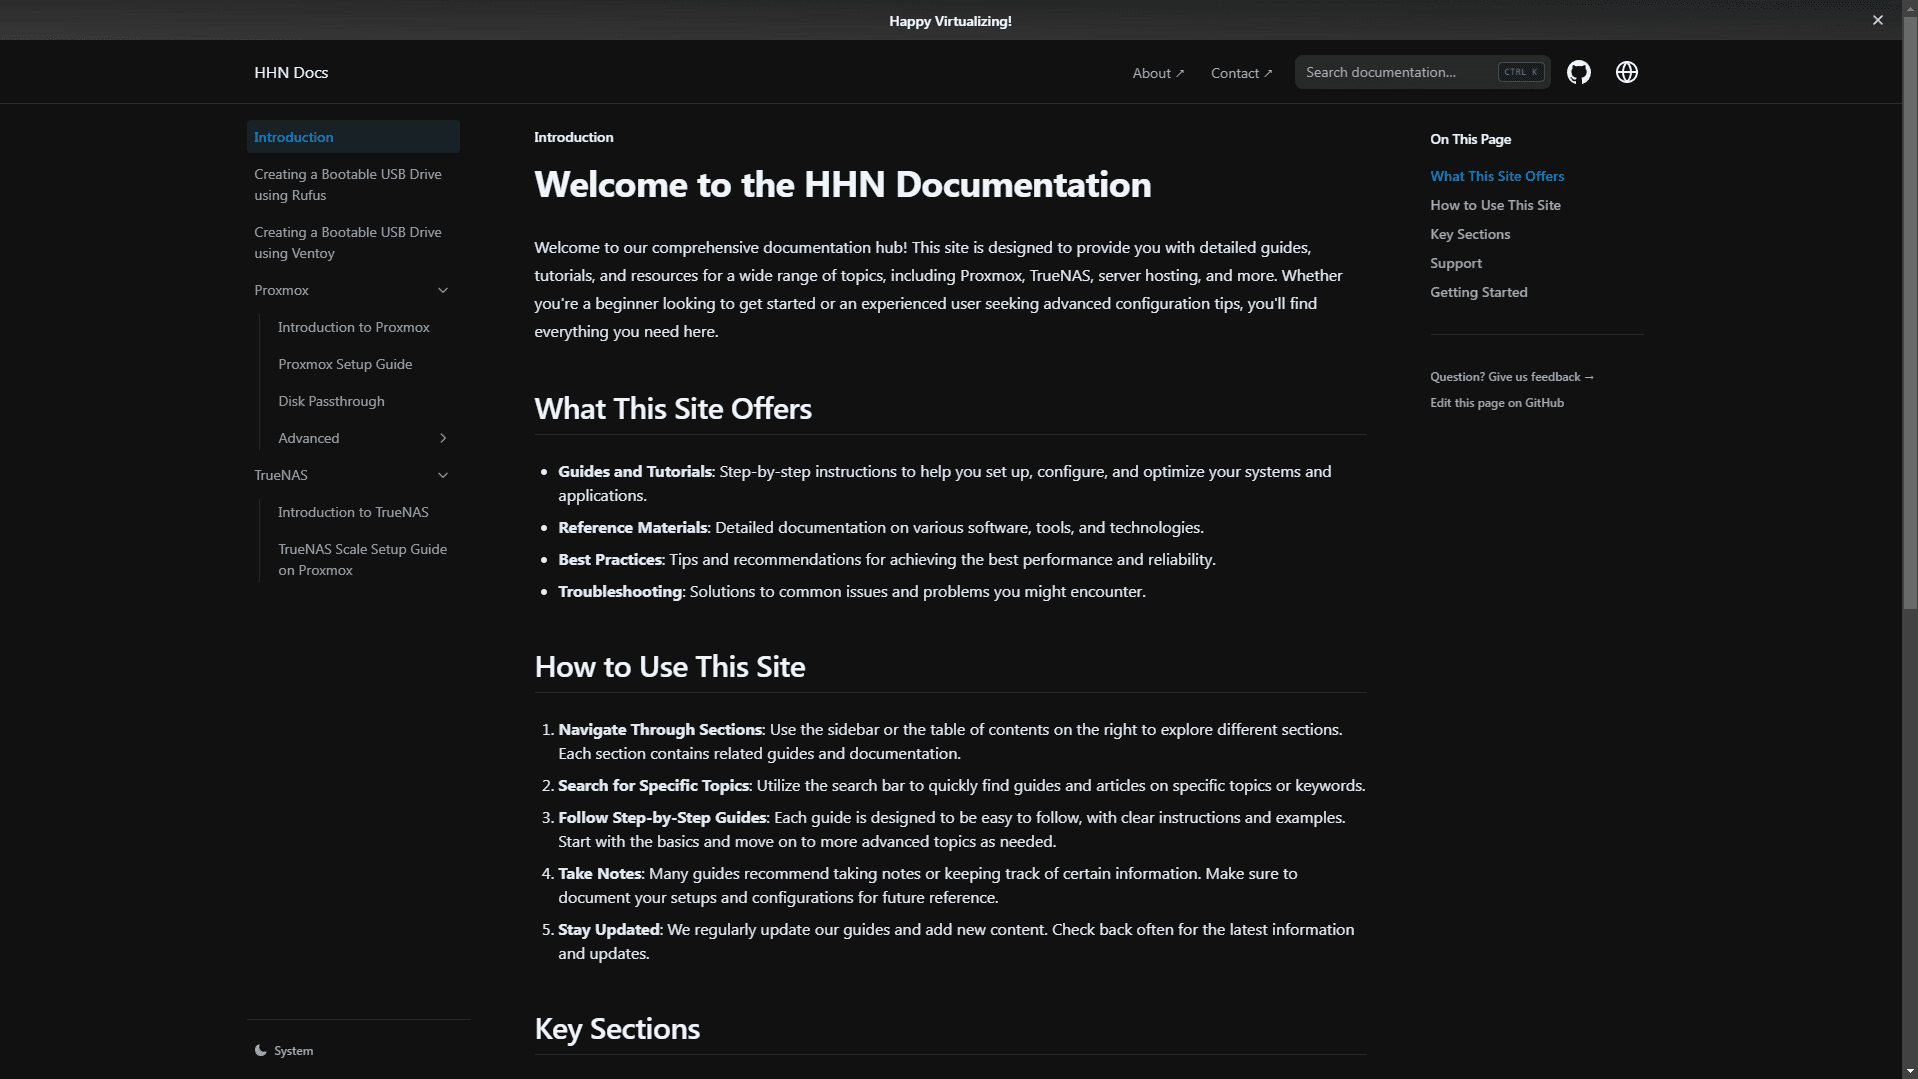The height and width of the screenshot is (1079, 1918).
Task: Click the Give us feedback link
Action: click(x=1511, y=376)
